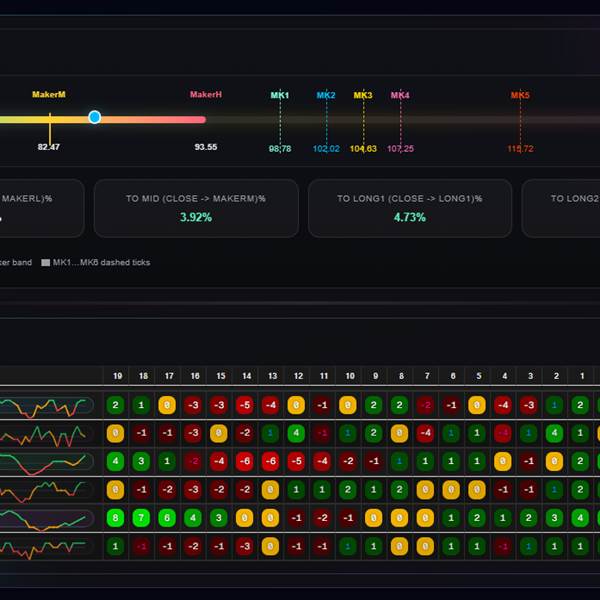Click the MK1 dashed tick label

[280, 95]
